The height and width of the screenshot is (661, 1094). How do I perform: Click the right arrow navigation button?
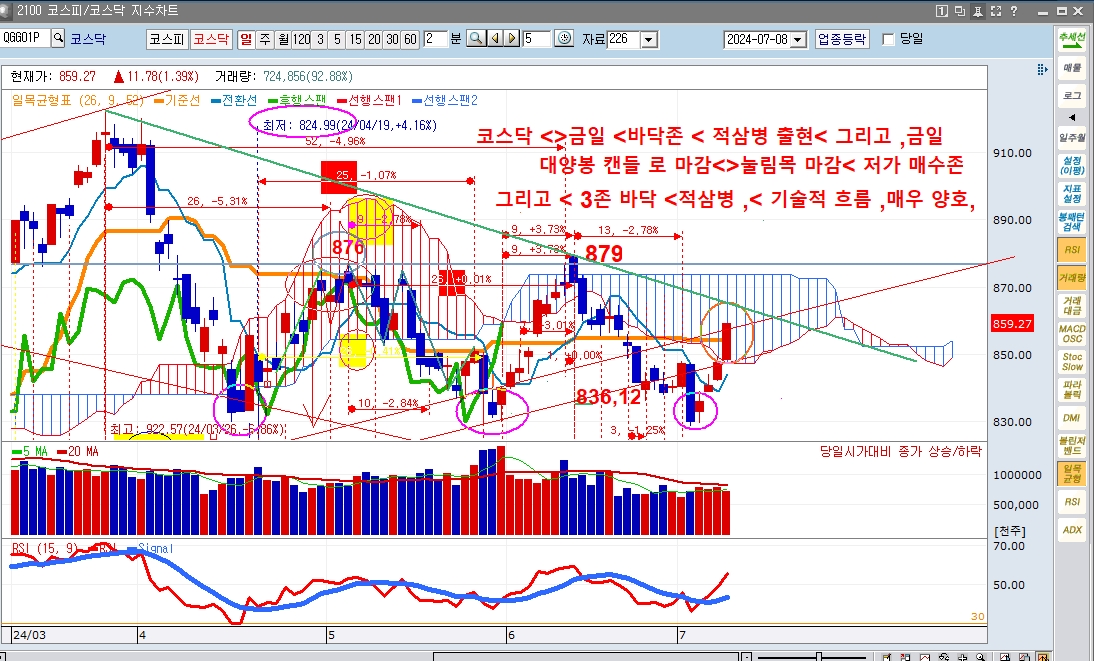[x=512, y=39]
